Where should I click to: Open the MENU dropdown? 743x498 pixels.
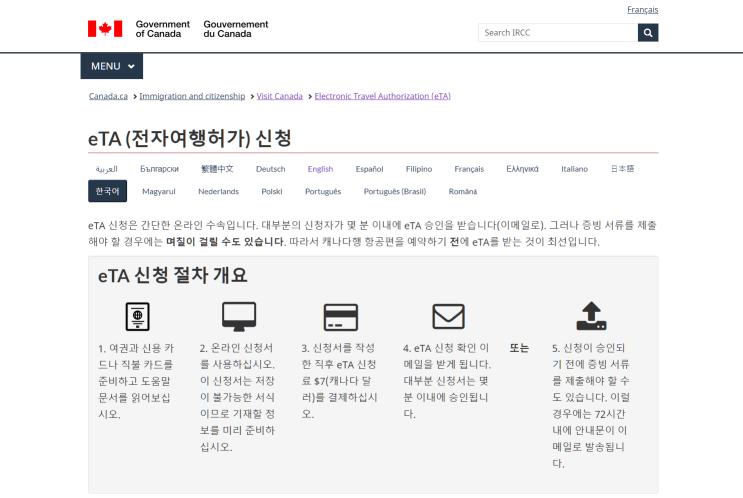click(112, 66)
